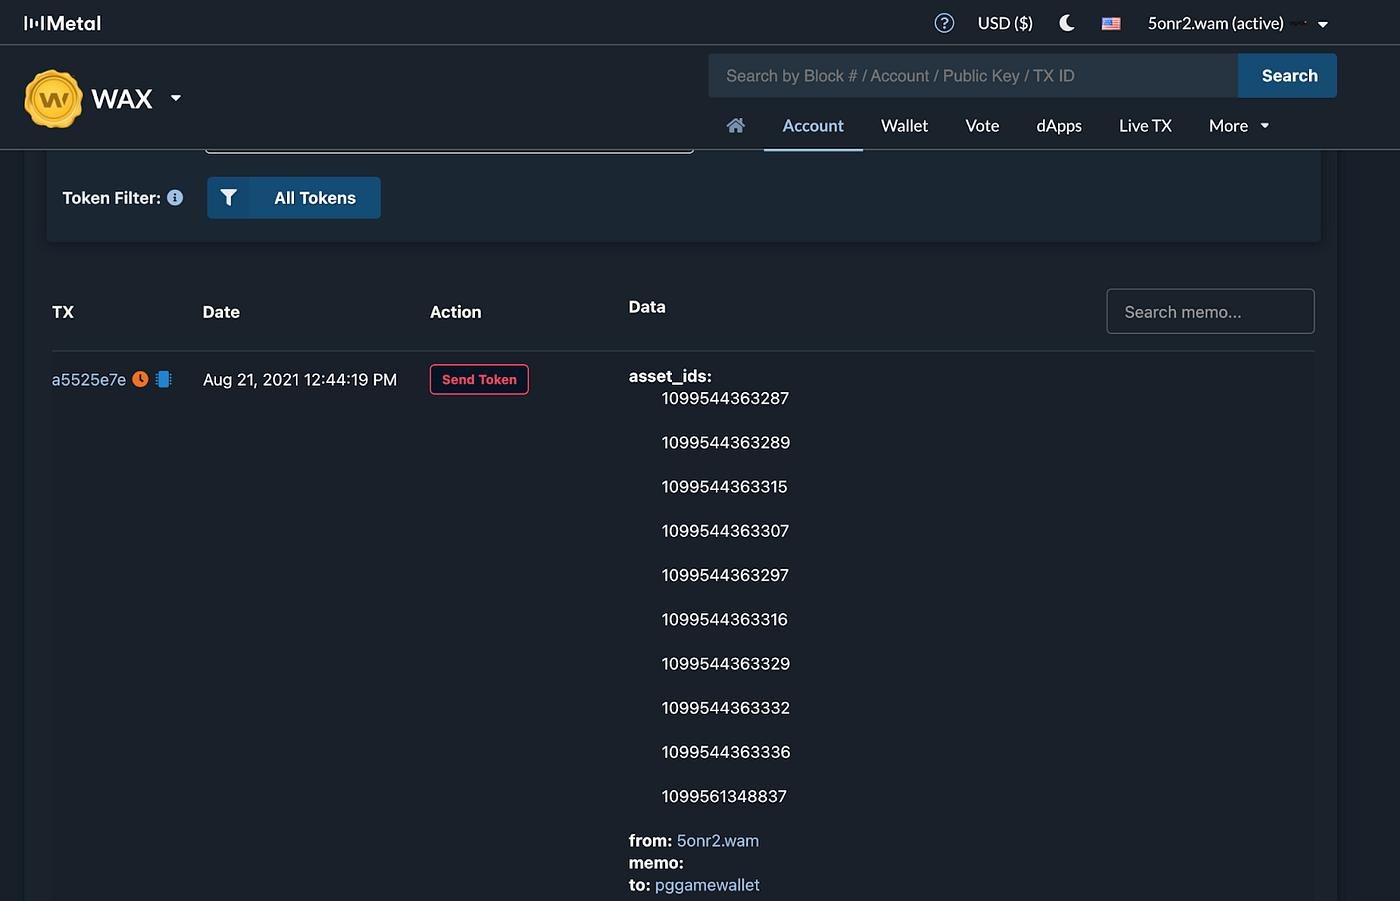Select the Account tab
The width and height of the screenshot is (1400, 901).
pyautogui.click(x=813, y=126)
